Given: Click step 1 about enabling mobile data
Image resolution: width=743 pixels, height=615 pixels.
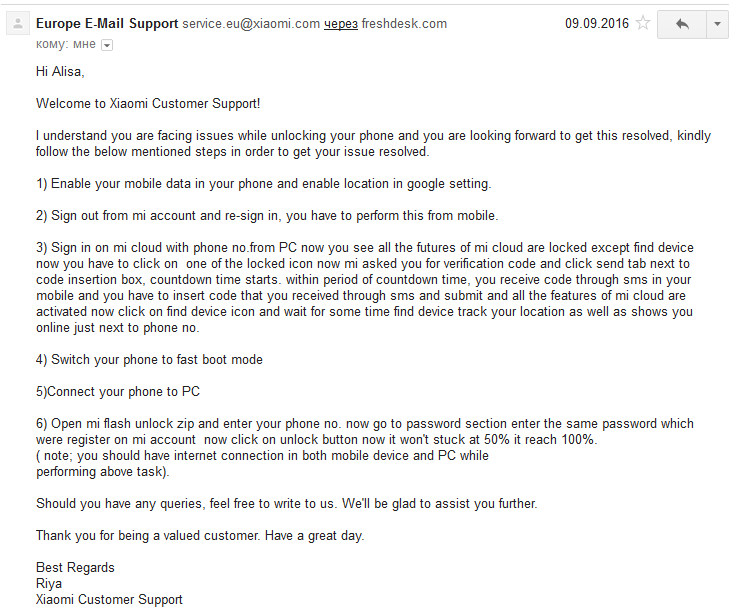Looking at the screenshot, I should tap(263, 183).
